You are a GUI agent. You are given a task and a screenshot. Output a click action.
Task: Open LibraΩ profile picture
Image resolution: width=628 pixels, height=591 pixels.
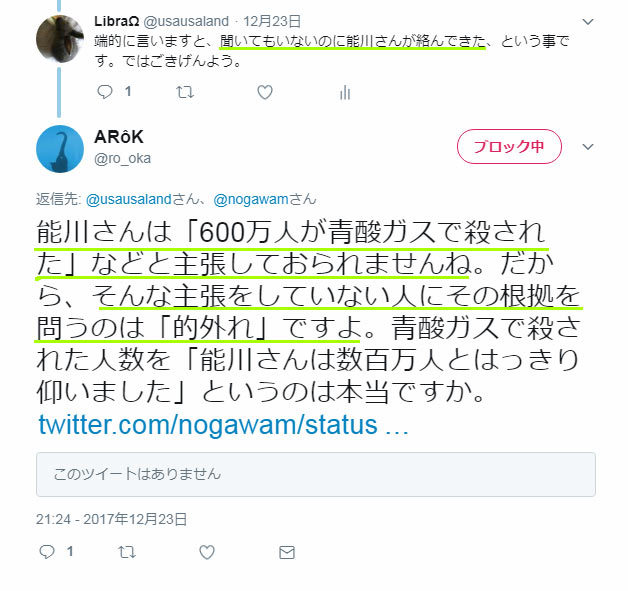pos(60,39)
